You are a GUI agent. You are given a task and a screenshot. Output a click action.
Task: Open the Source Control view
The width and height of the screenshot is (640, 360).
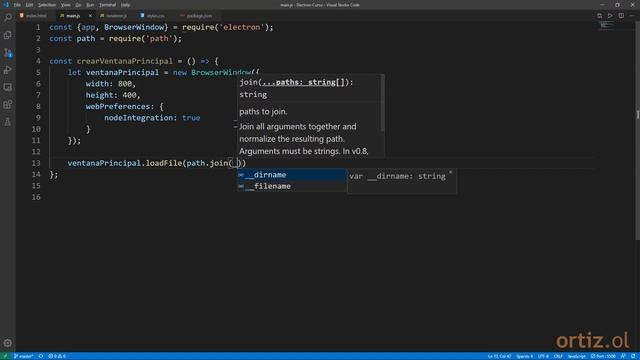(8, 53)
